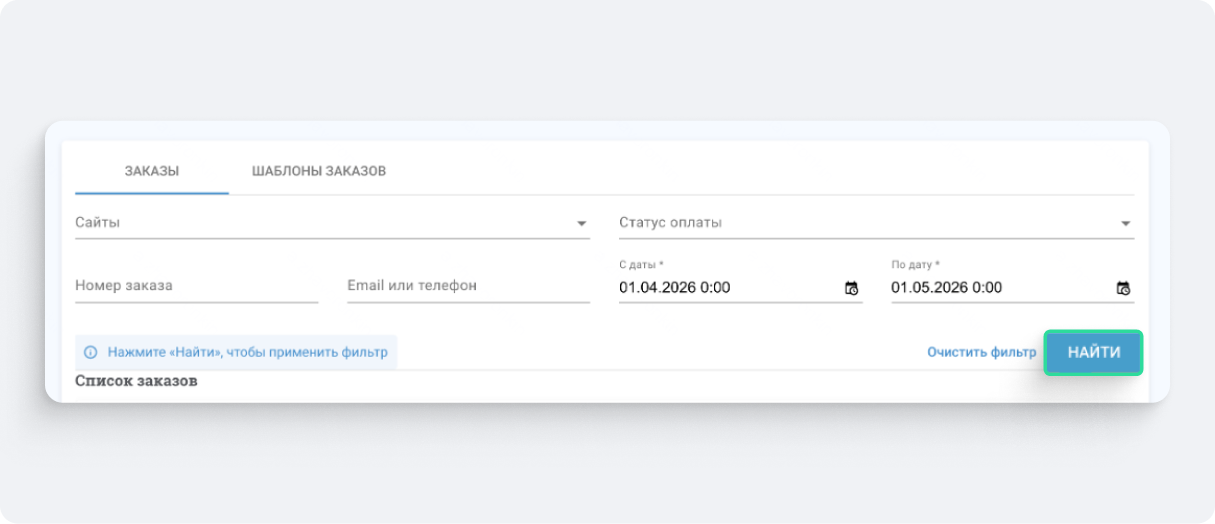Click the Список заказов heading
This screenshot has width=1215, height=524.
coord(136,381)
